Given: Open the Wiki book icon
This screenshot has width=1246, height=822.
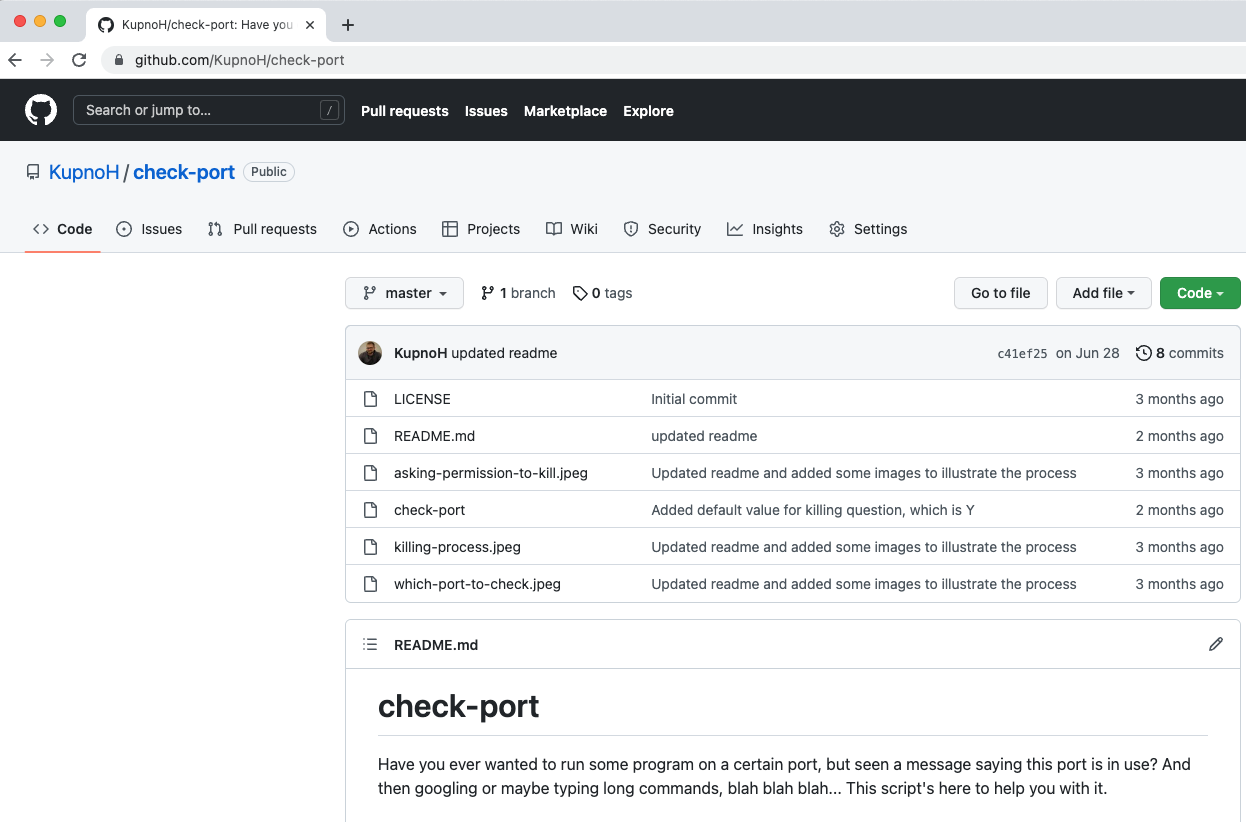Looking at the screenshot, I should click(x=554, y=229).
